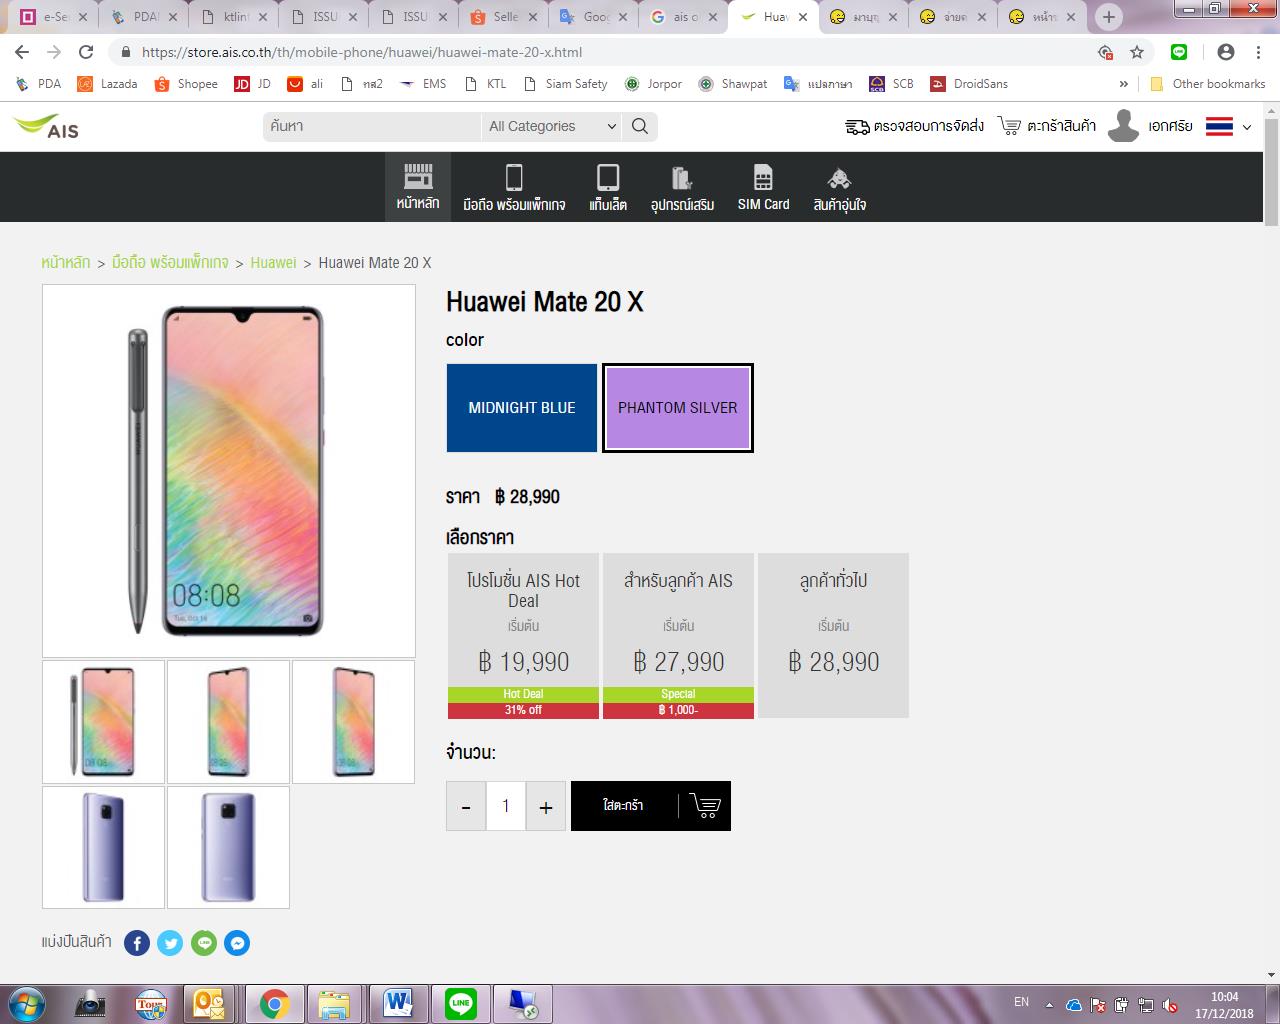Viewport: 1280px width, 1024px height.
Task: Open the Other bookmarks folder
Action: (x=1208, y=84)
